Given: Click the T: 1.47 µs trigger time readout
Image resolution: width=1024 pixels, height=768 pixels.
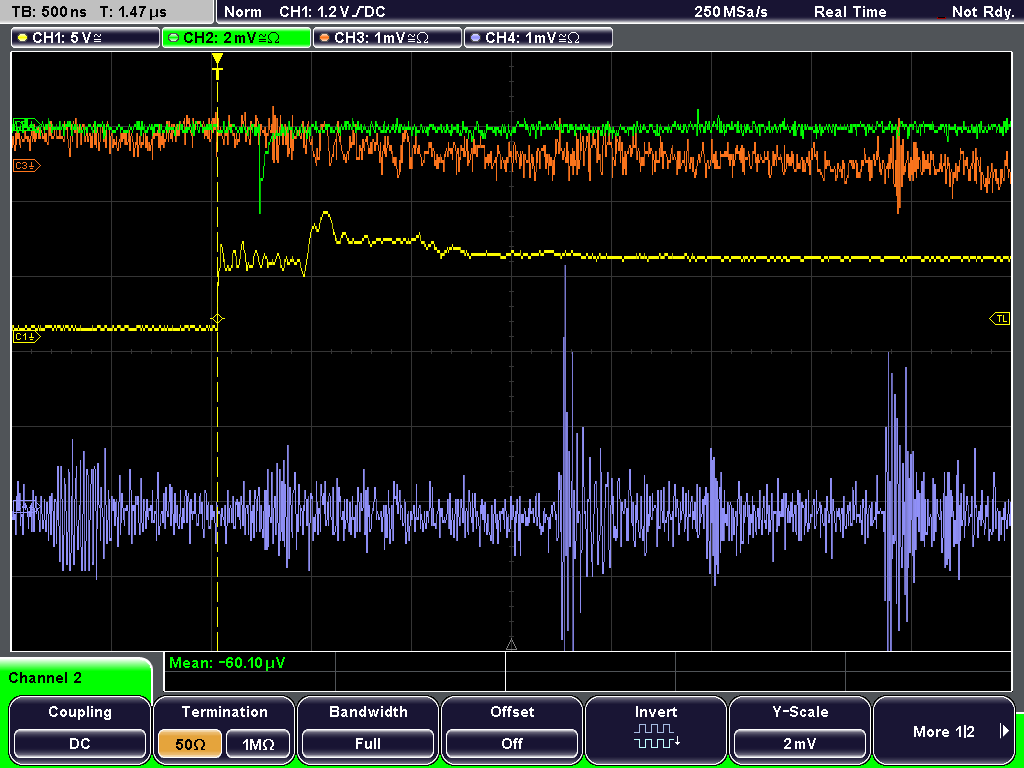Looking at the screenshot, I should (134, 12).
